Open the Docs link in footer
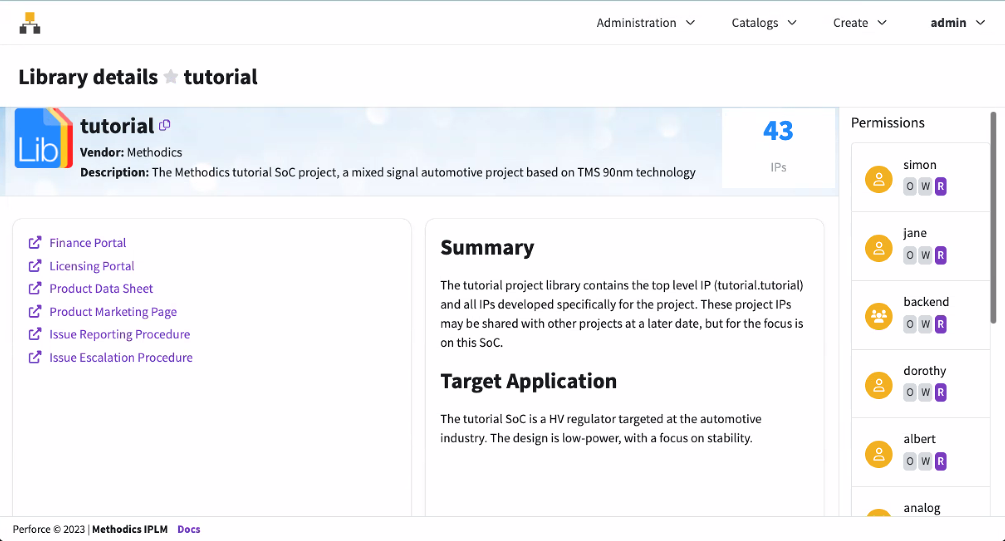Viewport: 1005px width, 541px height. [188, 529]
